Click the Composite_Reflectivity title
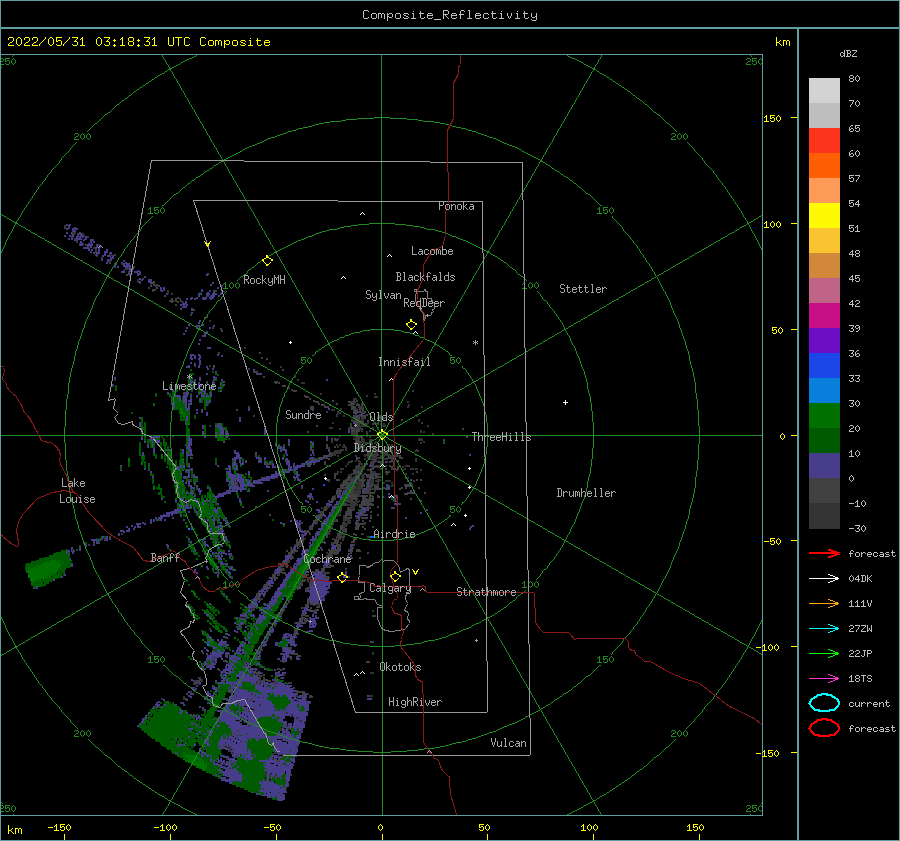900x841 pixels. coord(450,15)
